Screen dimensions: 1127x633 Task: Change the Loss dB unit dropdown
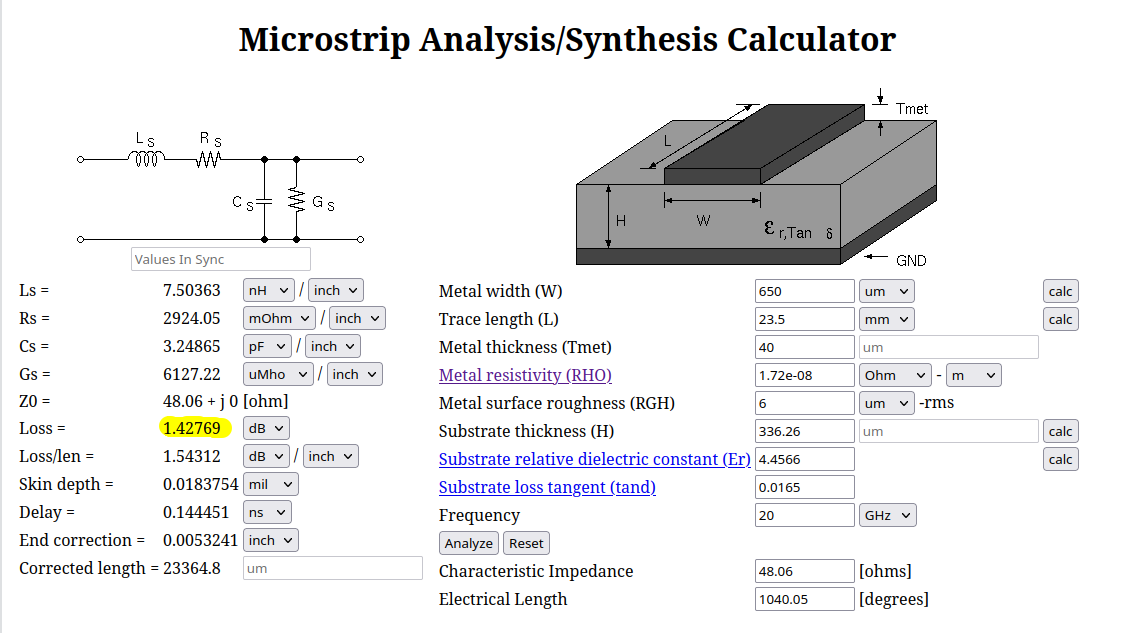tap(266, 428)
